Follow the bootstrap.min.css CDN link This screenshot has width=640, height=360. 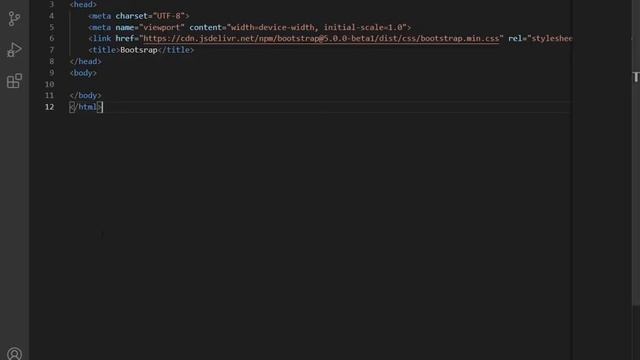tap(321, 38)
